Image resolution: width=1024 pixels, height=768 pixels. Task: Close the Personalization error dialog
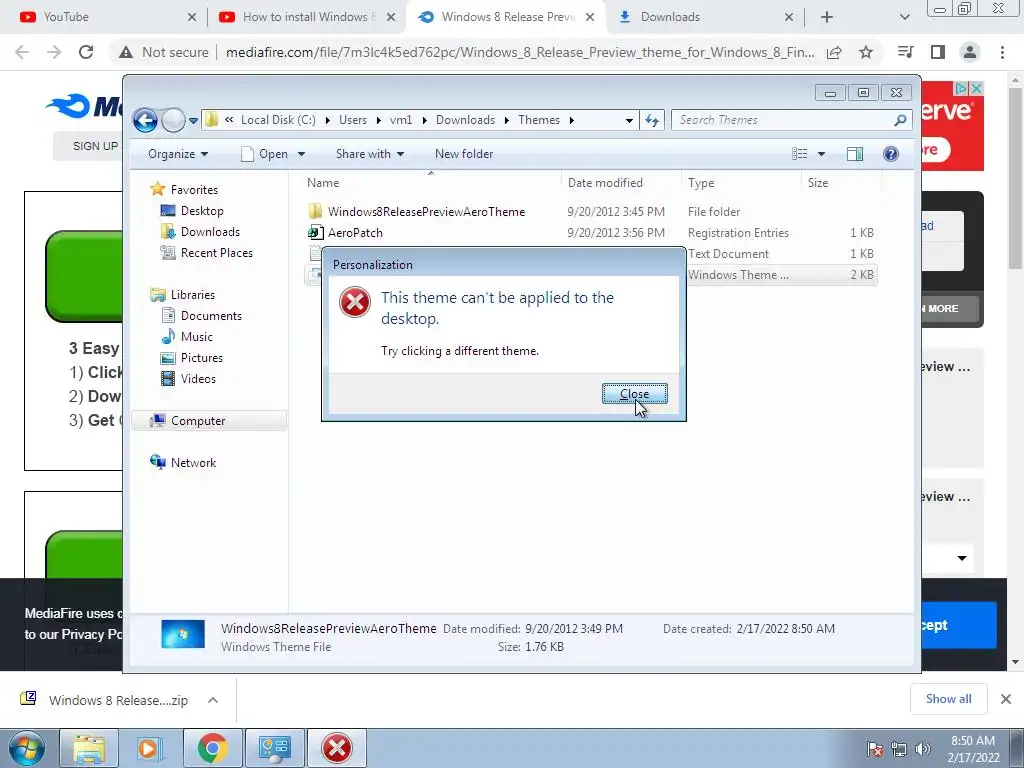(x=634, y=394)
